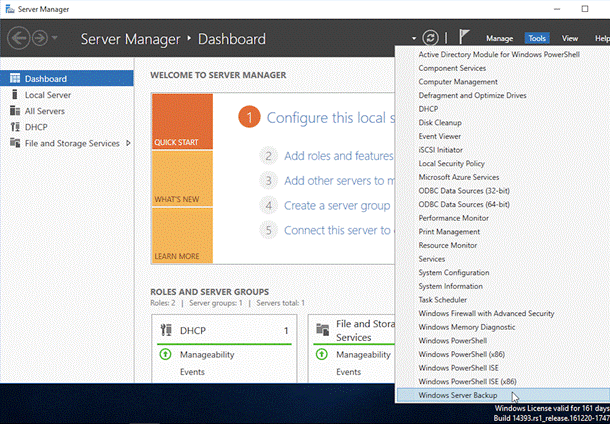Open the Manage menu
Image resolution: width=610 pixels, height=424 pixels.
[499, 38]
